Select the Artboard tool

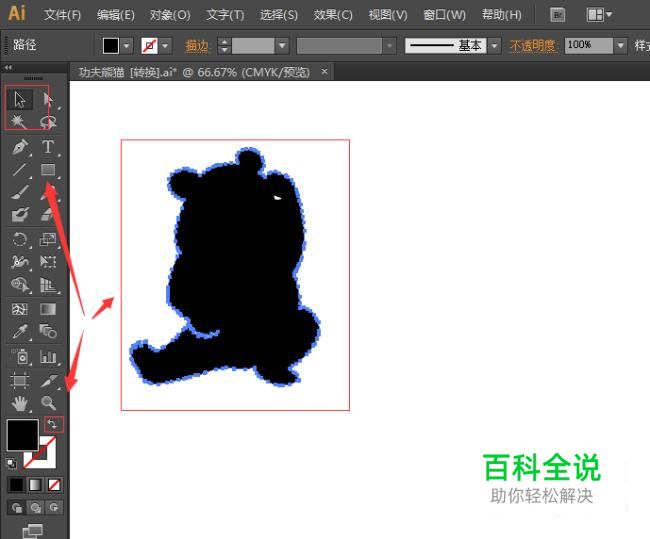tap(19, 380)
